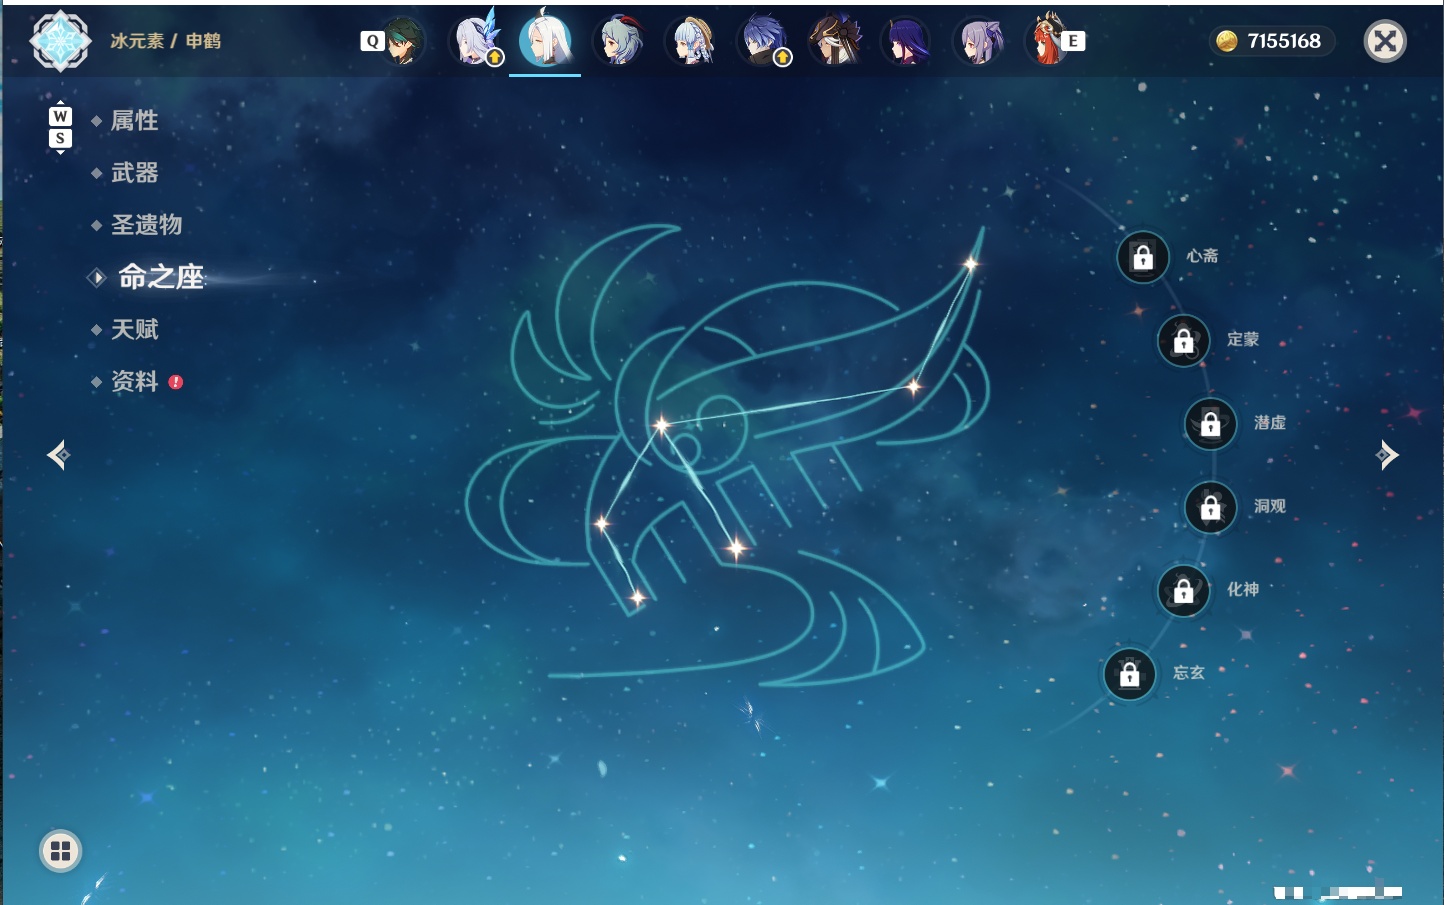Click the Cryo snowflake element emblem

pos(61,41)
